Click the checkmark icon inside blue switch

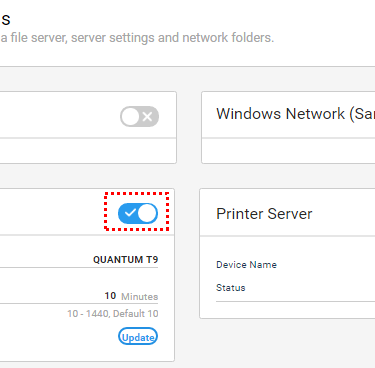pyautogui.click(x=130, y=213)
